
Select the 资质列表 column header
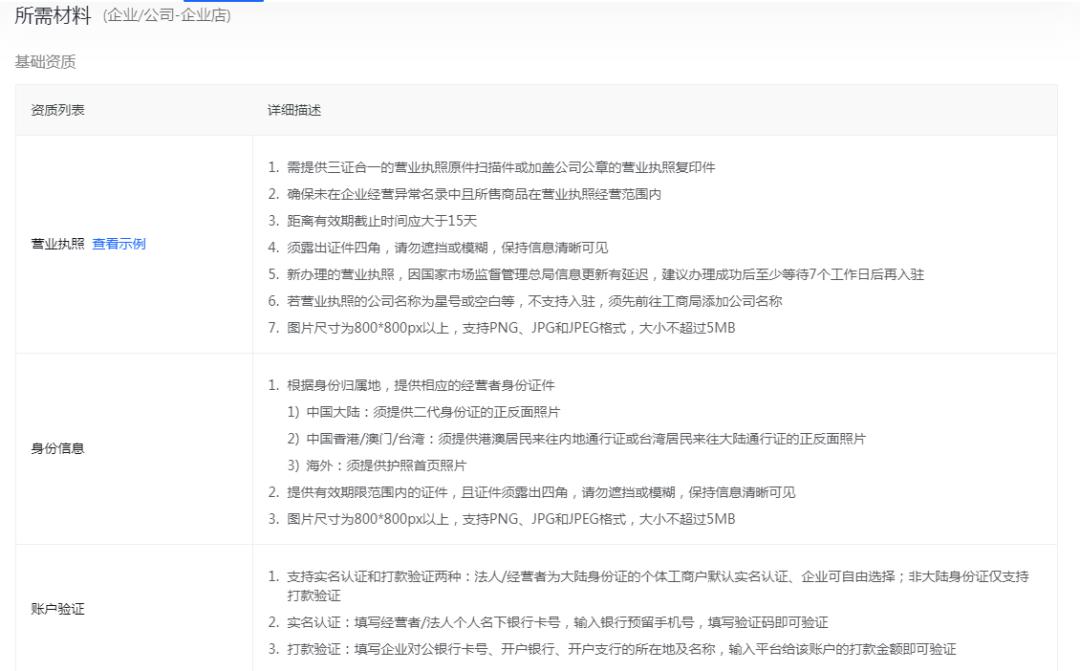(58, 110)
